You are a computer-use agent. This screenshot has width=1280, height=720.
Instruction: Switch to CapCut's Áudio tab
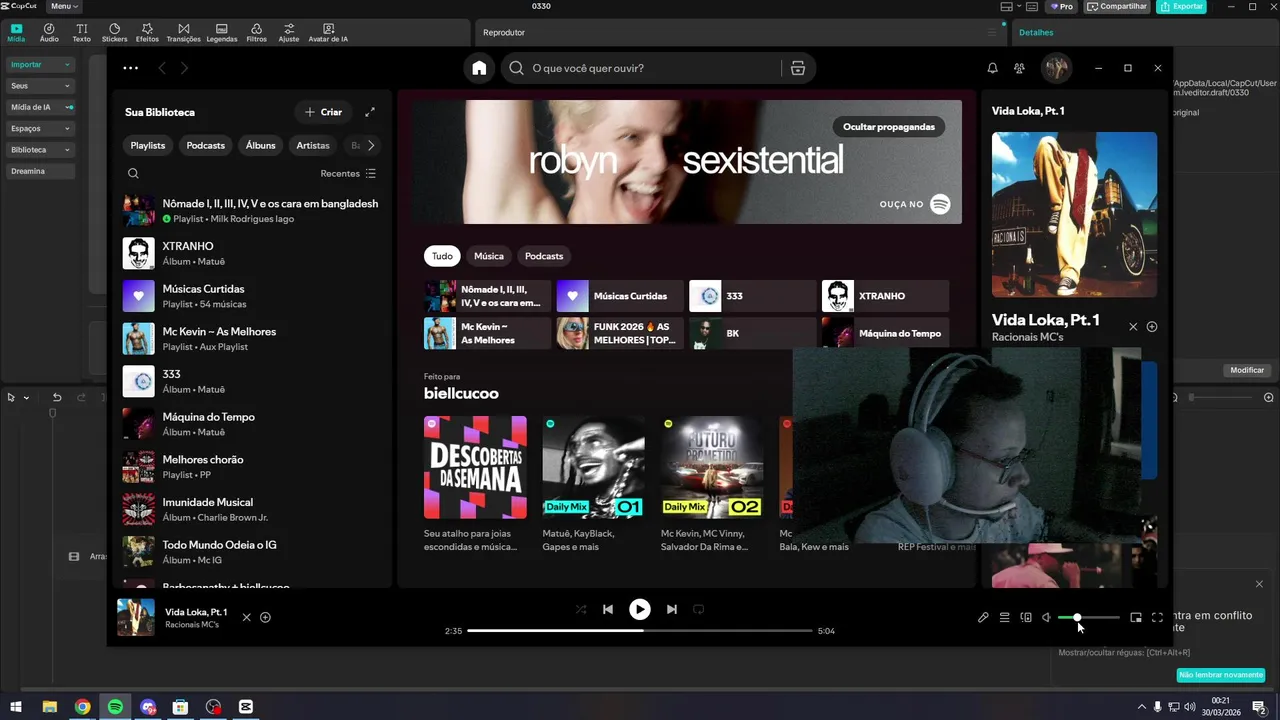(49, 33)
